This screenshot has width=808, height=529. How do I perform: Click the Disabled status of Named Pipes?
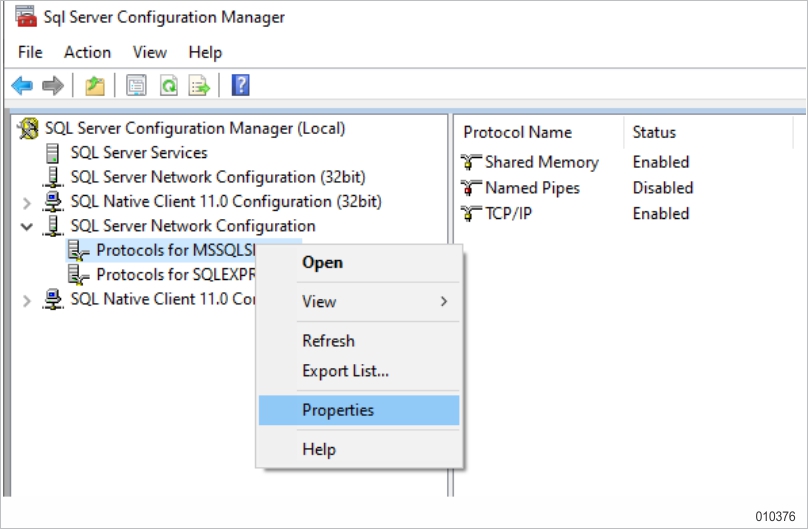tap(663, 188)
